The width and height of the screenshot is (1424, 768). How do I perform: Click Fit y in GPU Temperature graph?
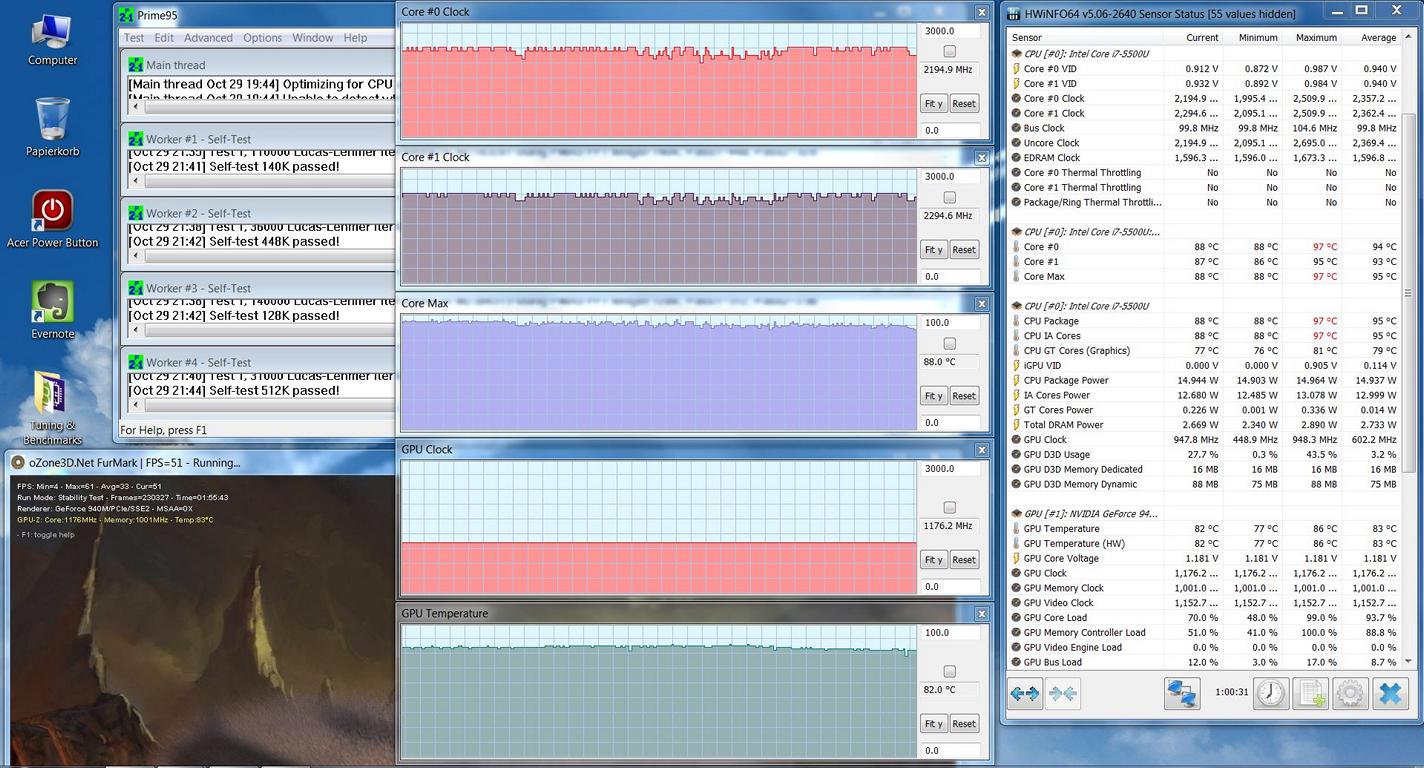click(933, 724)
